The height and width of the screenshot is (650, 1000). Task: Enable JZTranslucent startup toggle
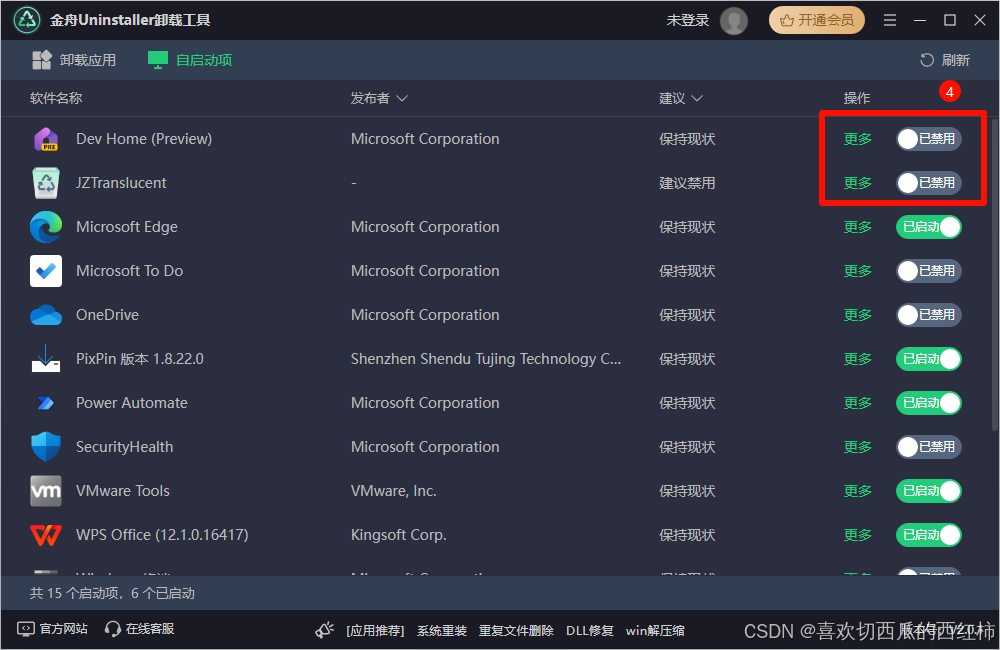pos(929,182)
